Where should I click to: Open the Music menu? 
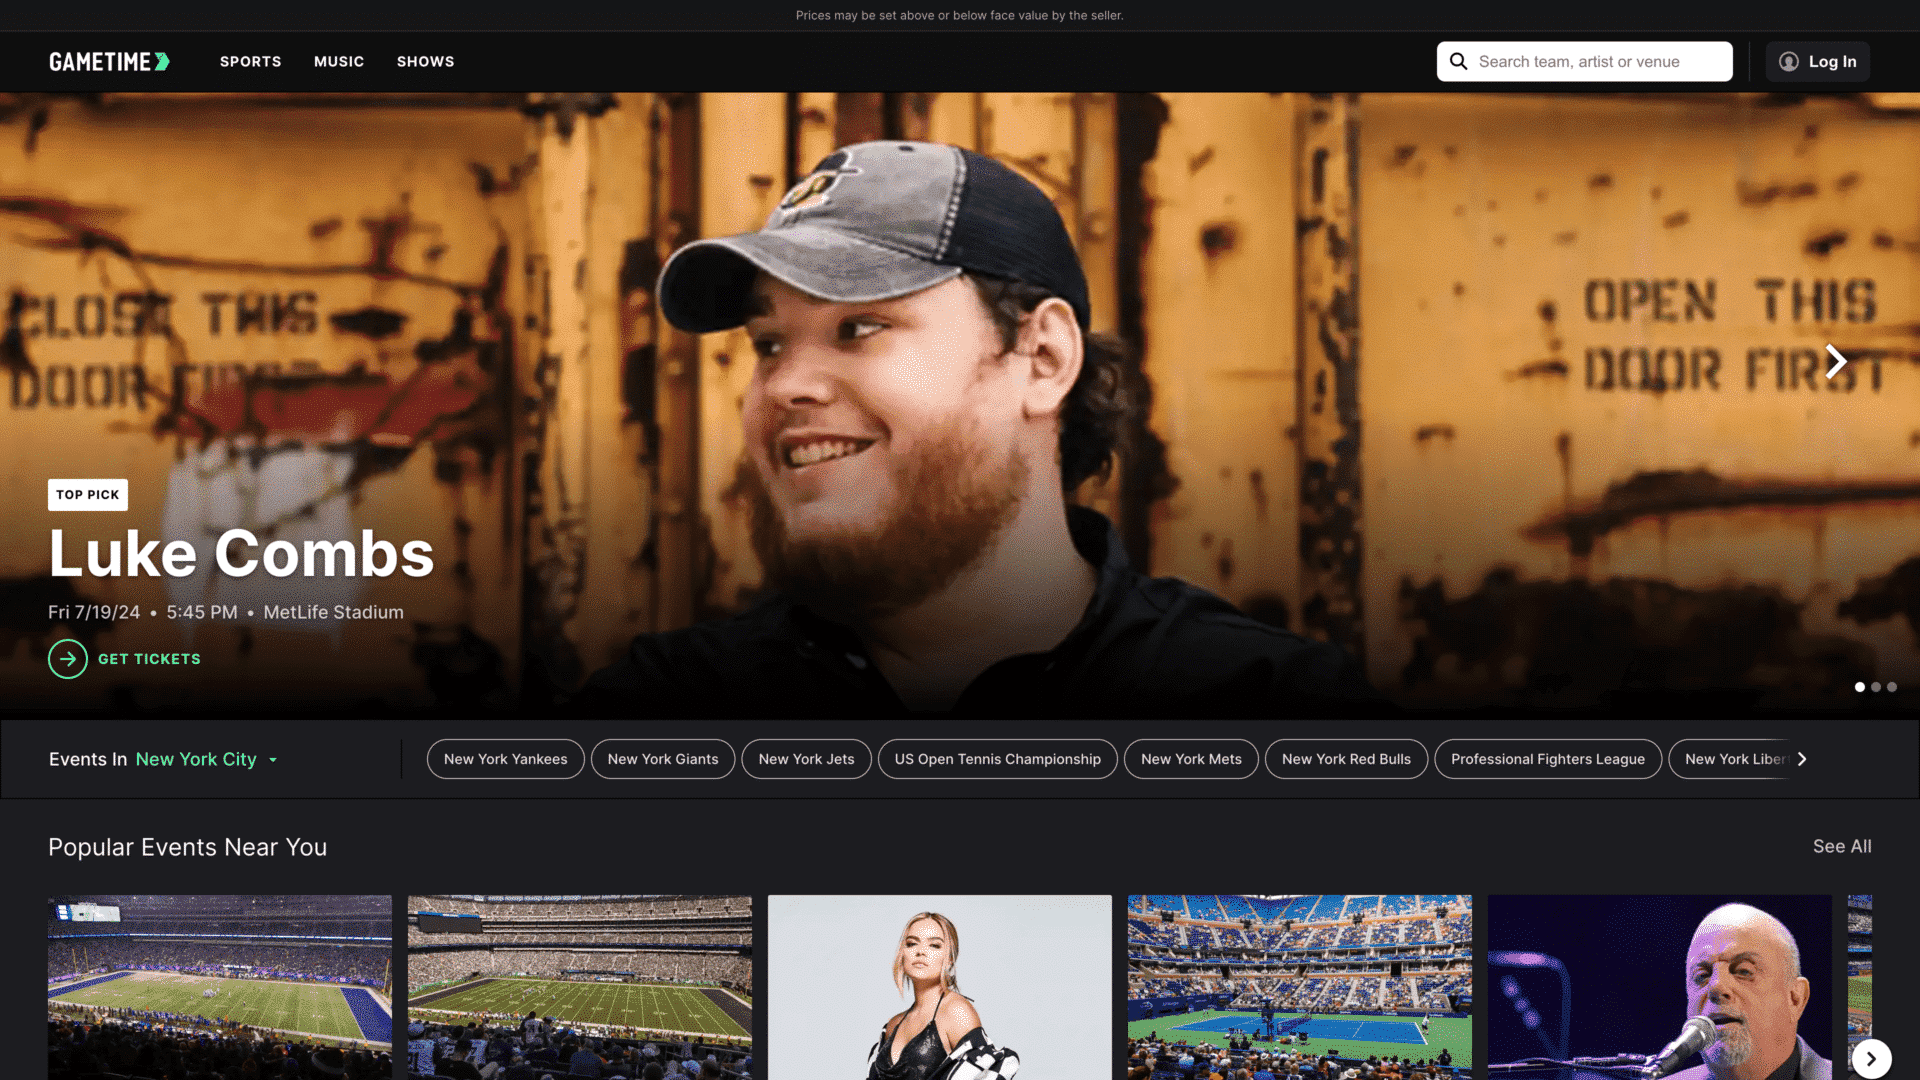click(x=339, y=62)
